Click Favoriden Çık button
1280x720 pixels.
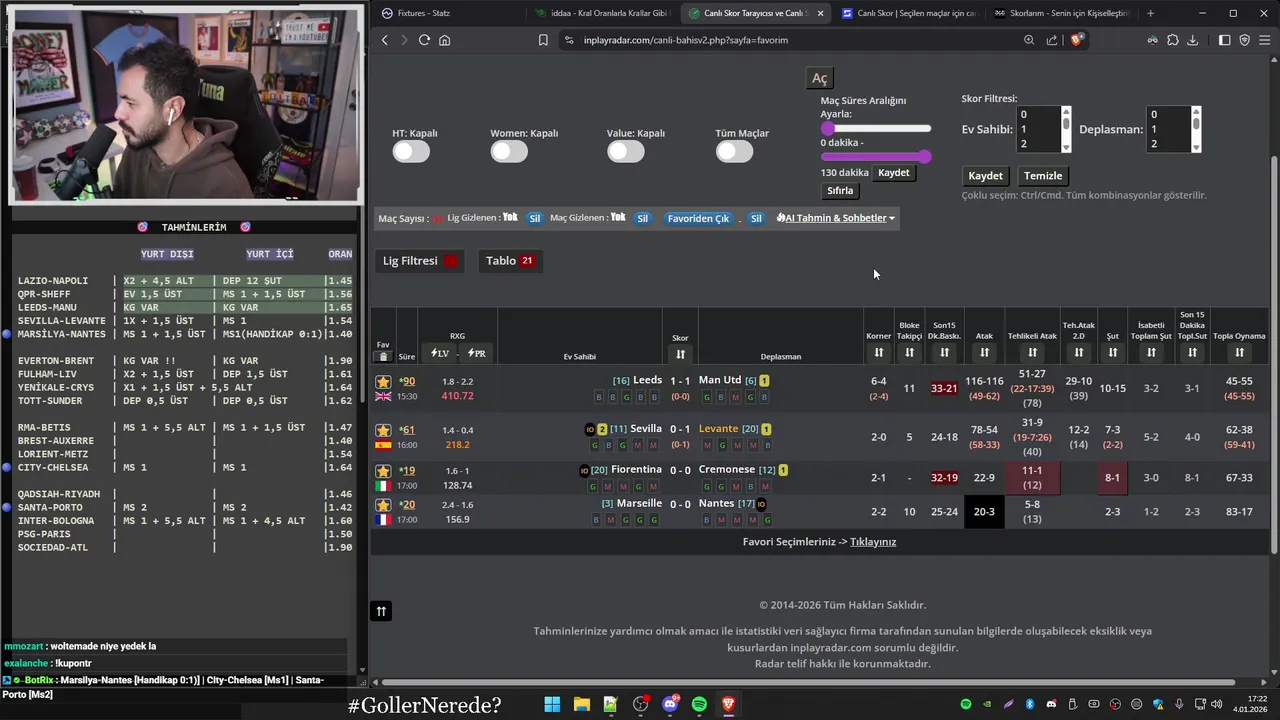[698, 218]
